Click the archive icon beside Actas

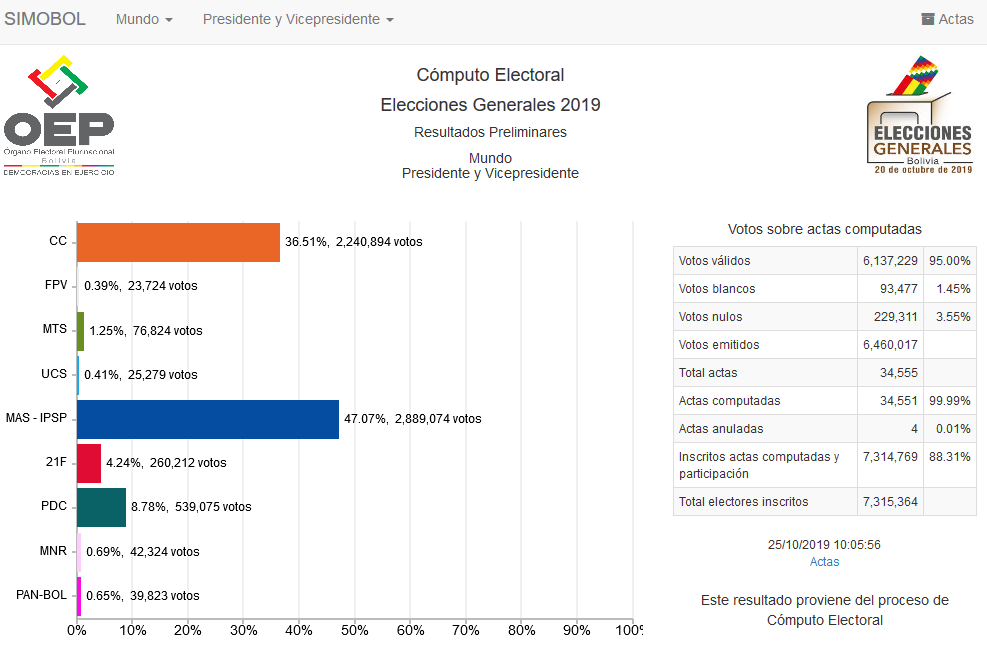[928, 19]
